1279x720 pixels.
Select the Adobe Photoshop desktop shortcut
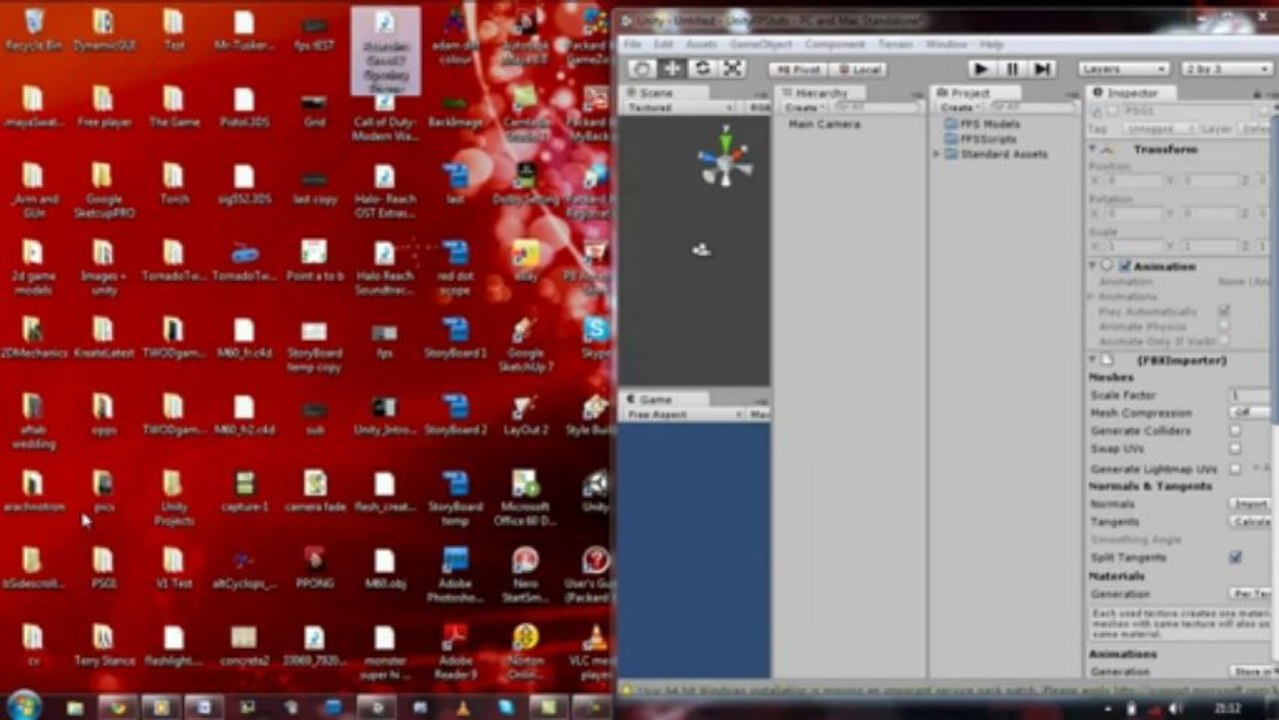(456, 574)
